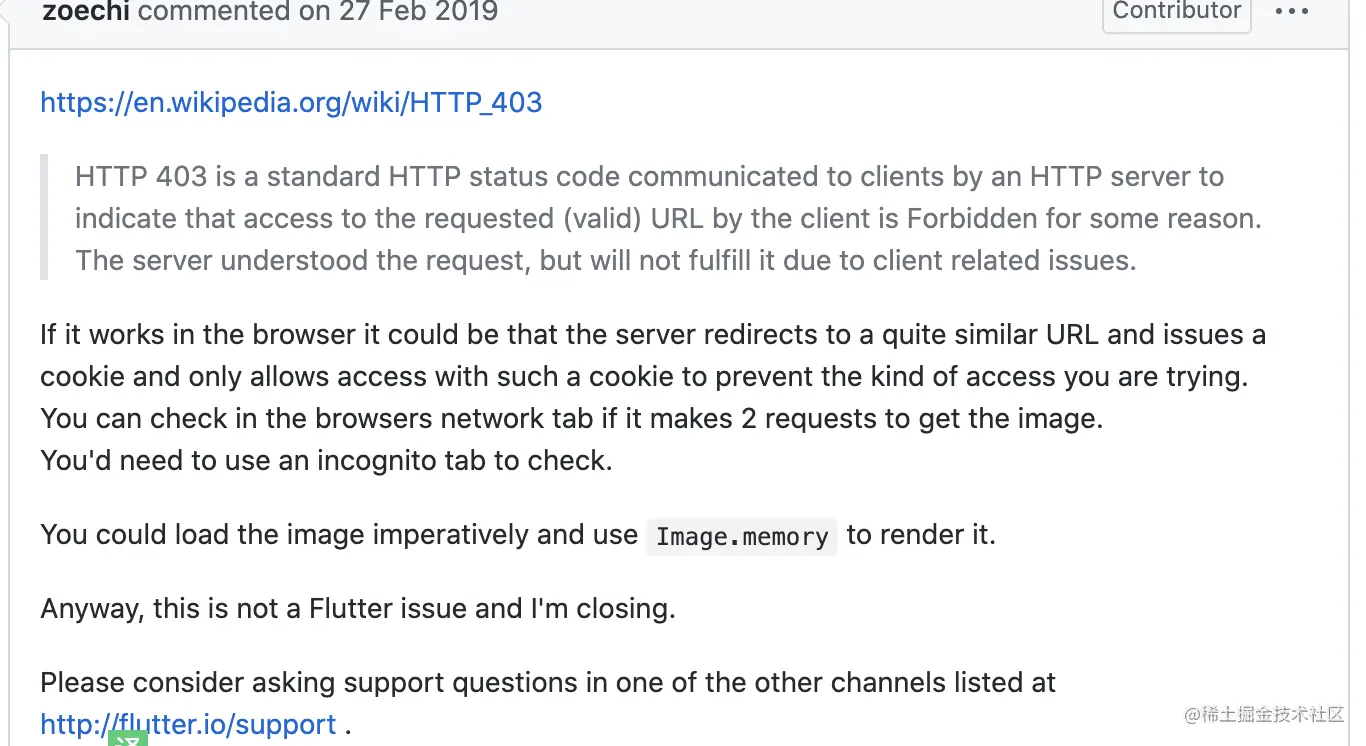
Task: Follow the flutter.io/support link
Action: pos(188,724)
